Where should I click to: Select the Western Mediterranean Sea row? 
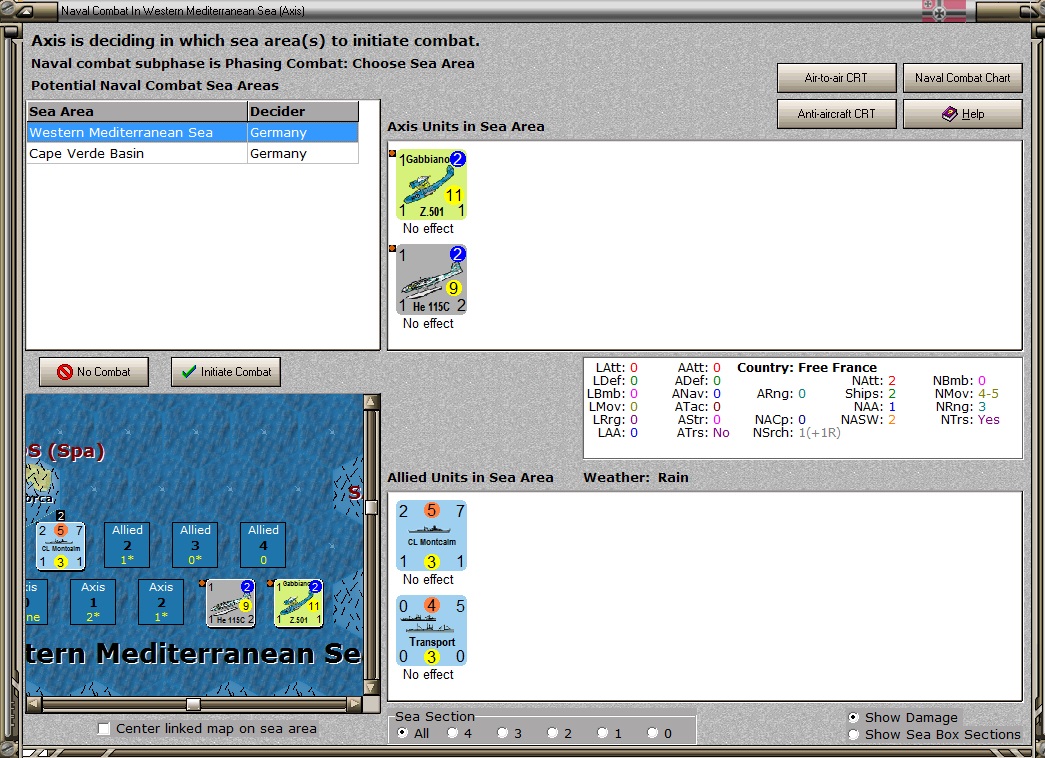[193, 133]
